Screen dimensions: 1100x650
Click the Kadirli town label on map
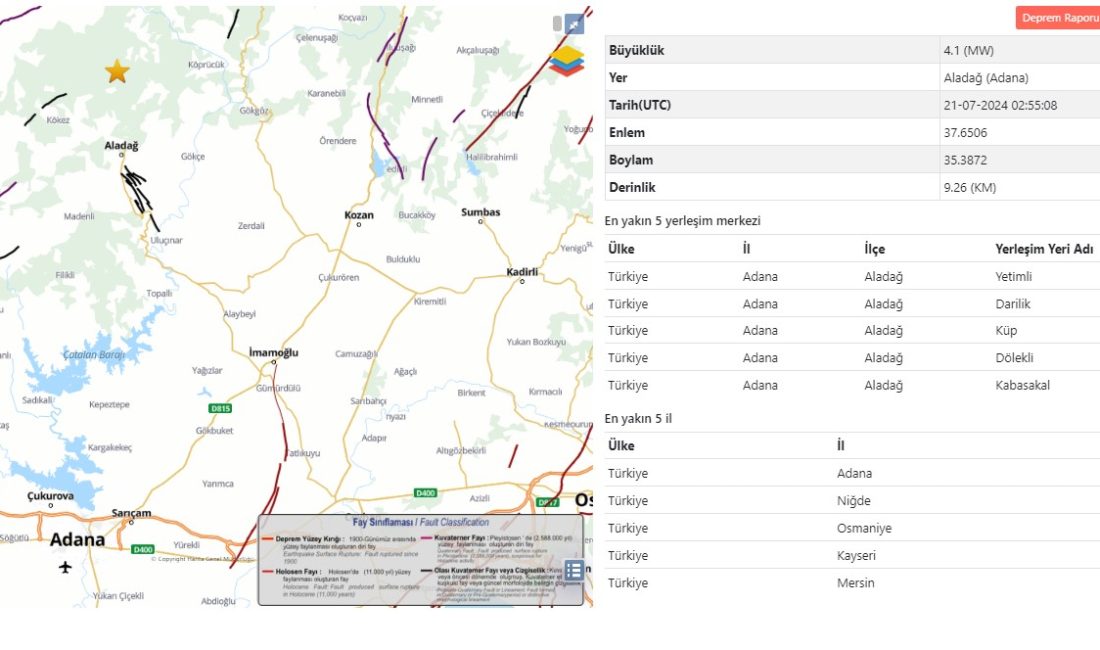pyautogui.click(x=522, y=271)
